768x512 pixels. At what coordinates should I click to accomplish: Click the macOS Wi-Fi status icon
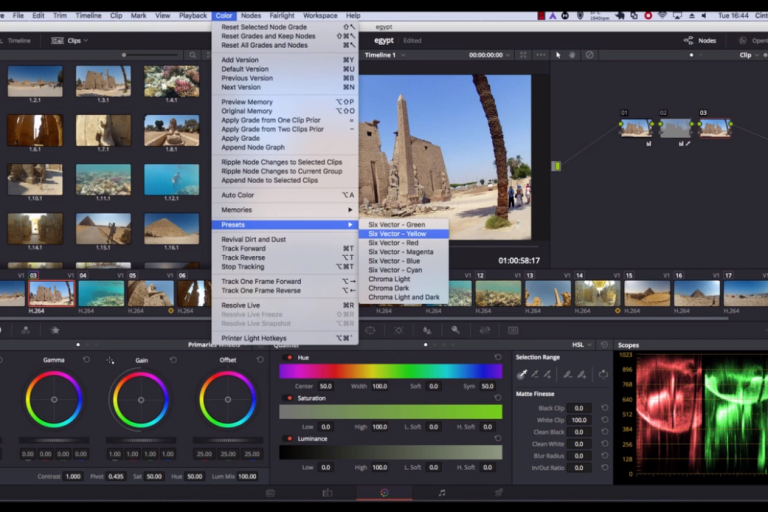(662, 16)
